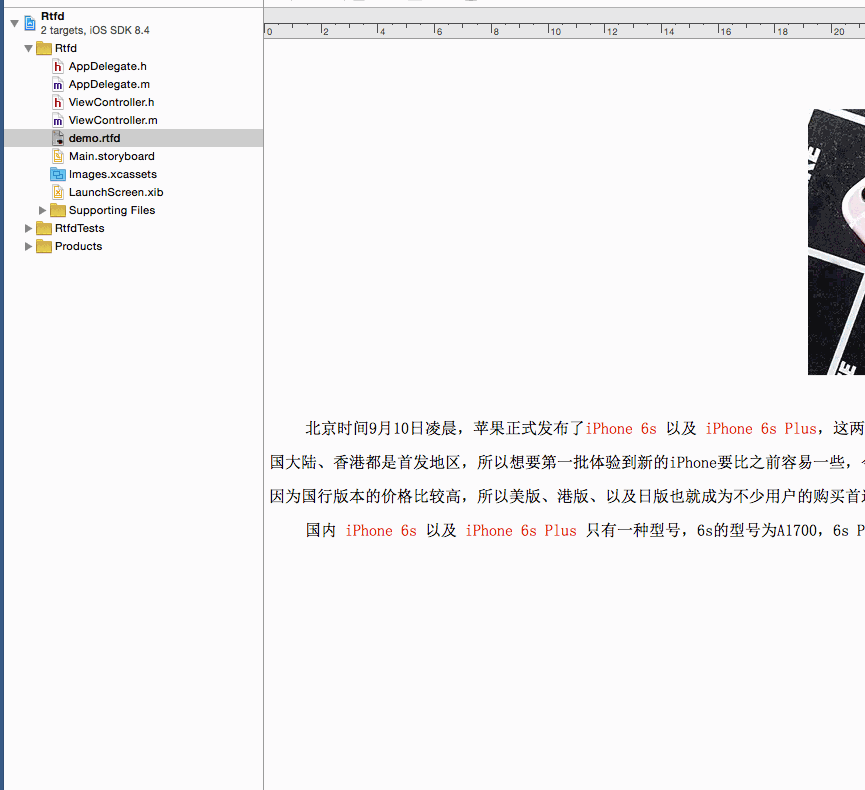Screen dimensions: 865x790
Task: Select the demo.rtfd row
Action: coord(134,138)
